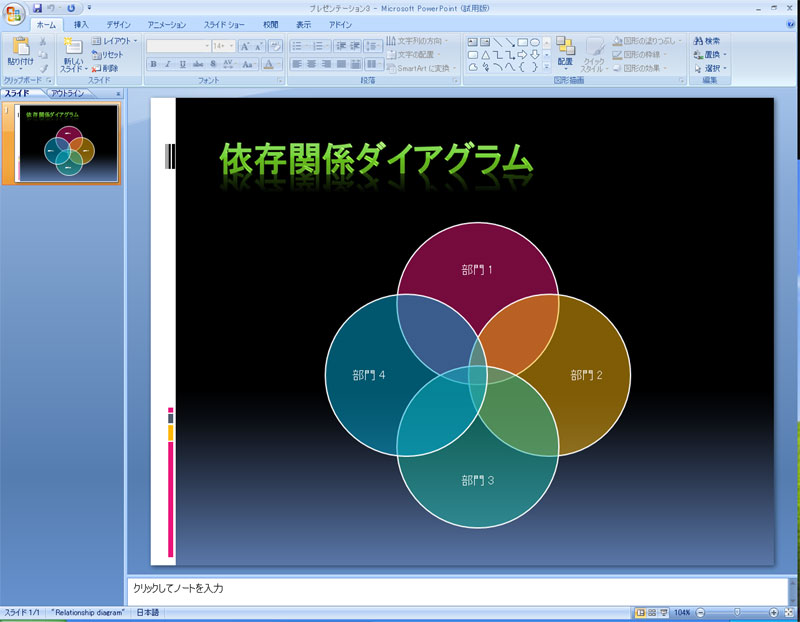Switch to slide sorter view in status bar

(x=651, y=612)
